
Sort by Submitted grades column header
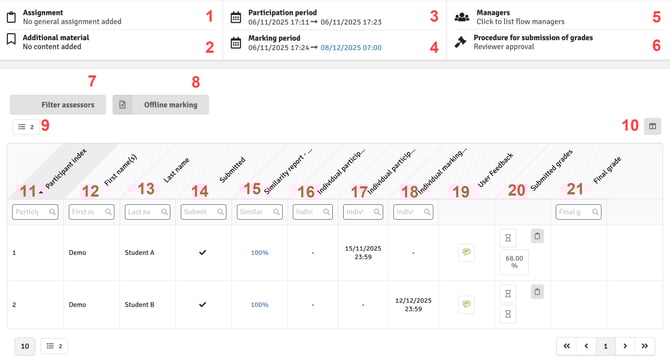551,170
